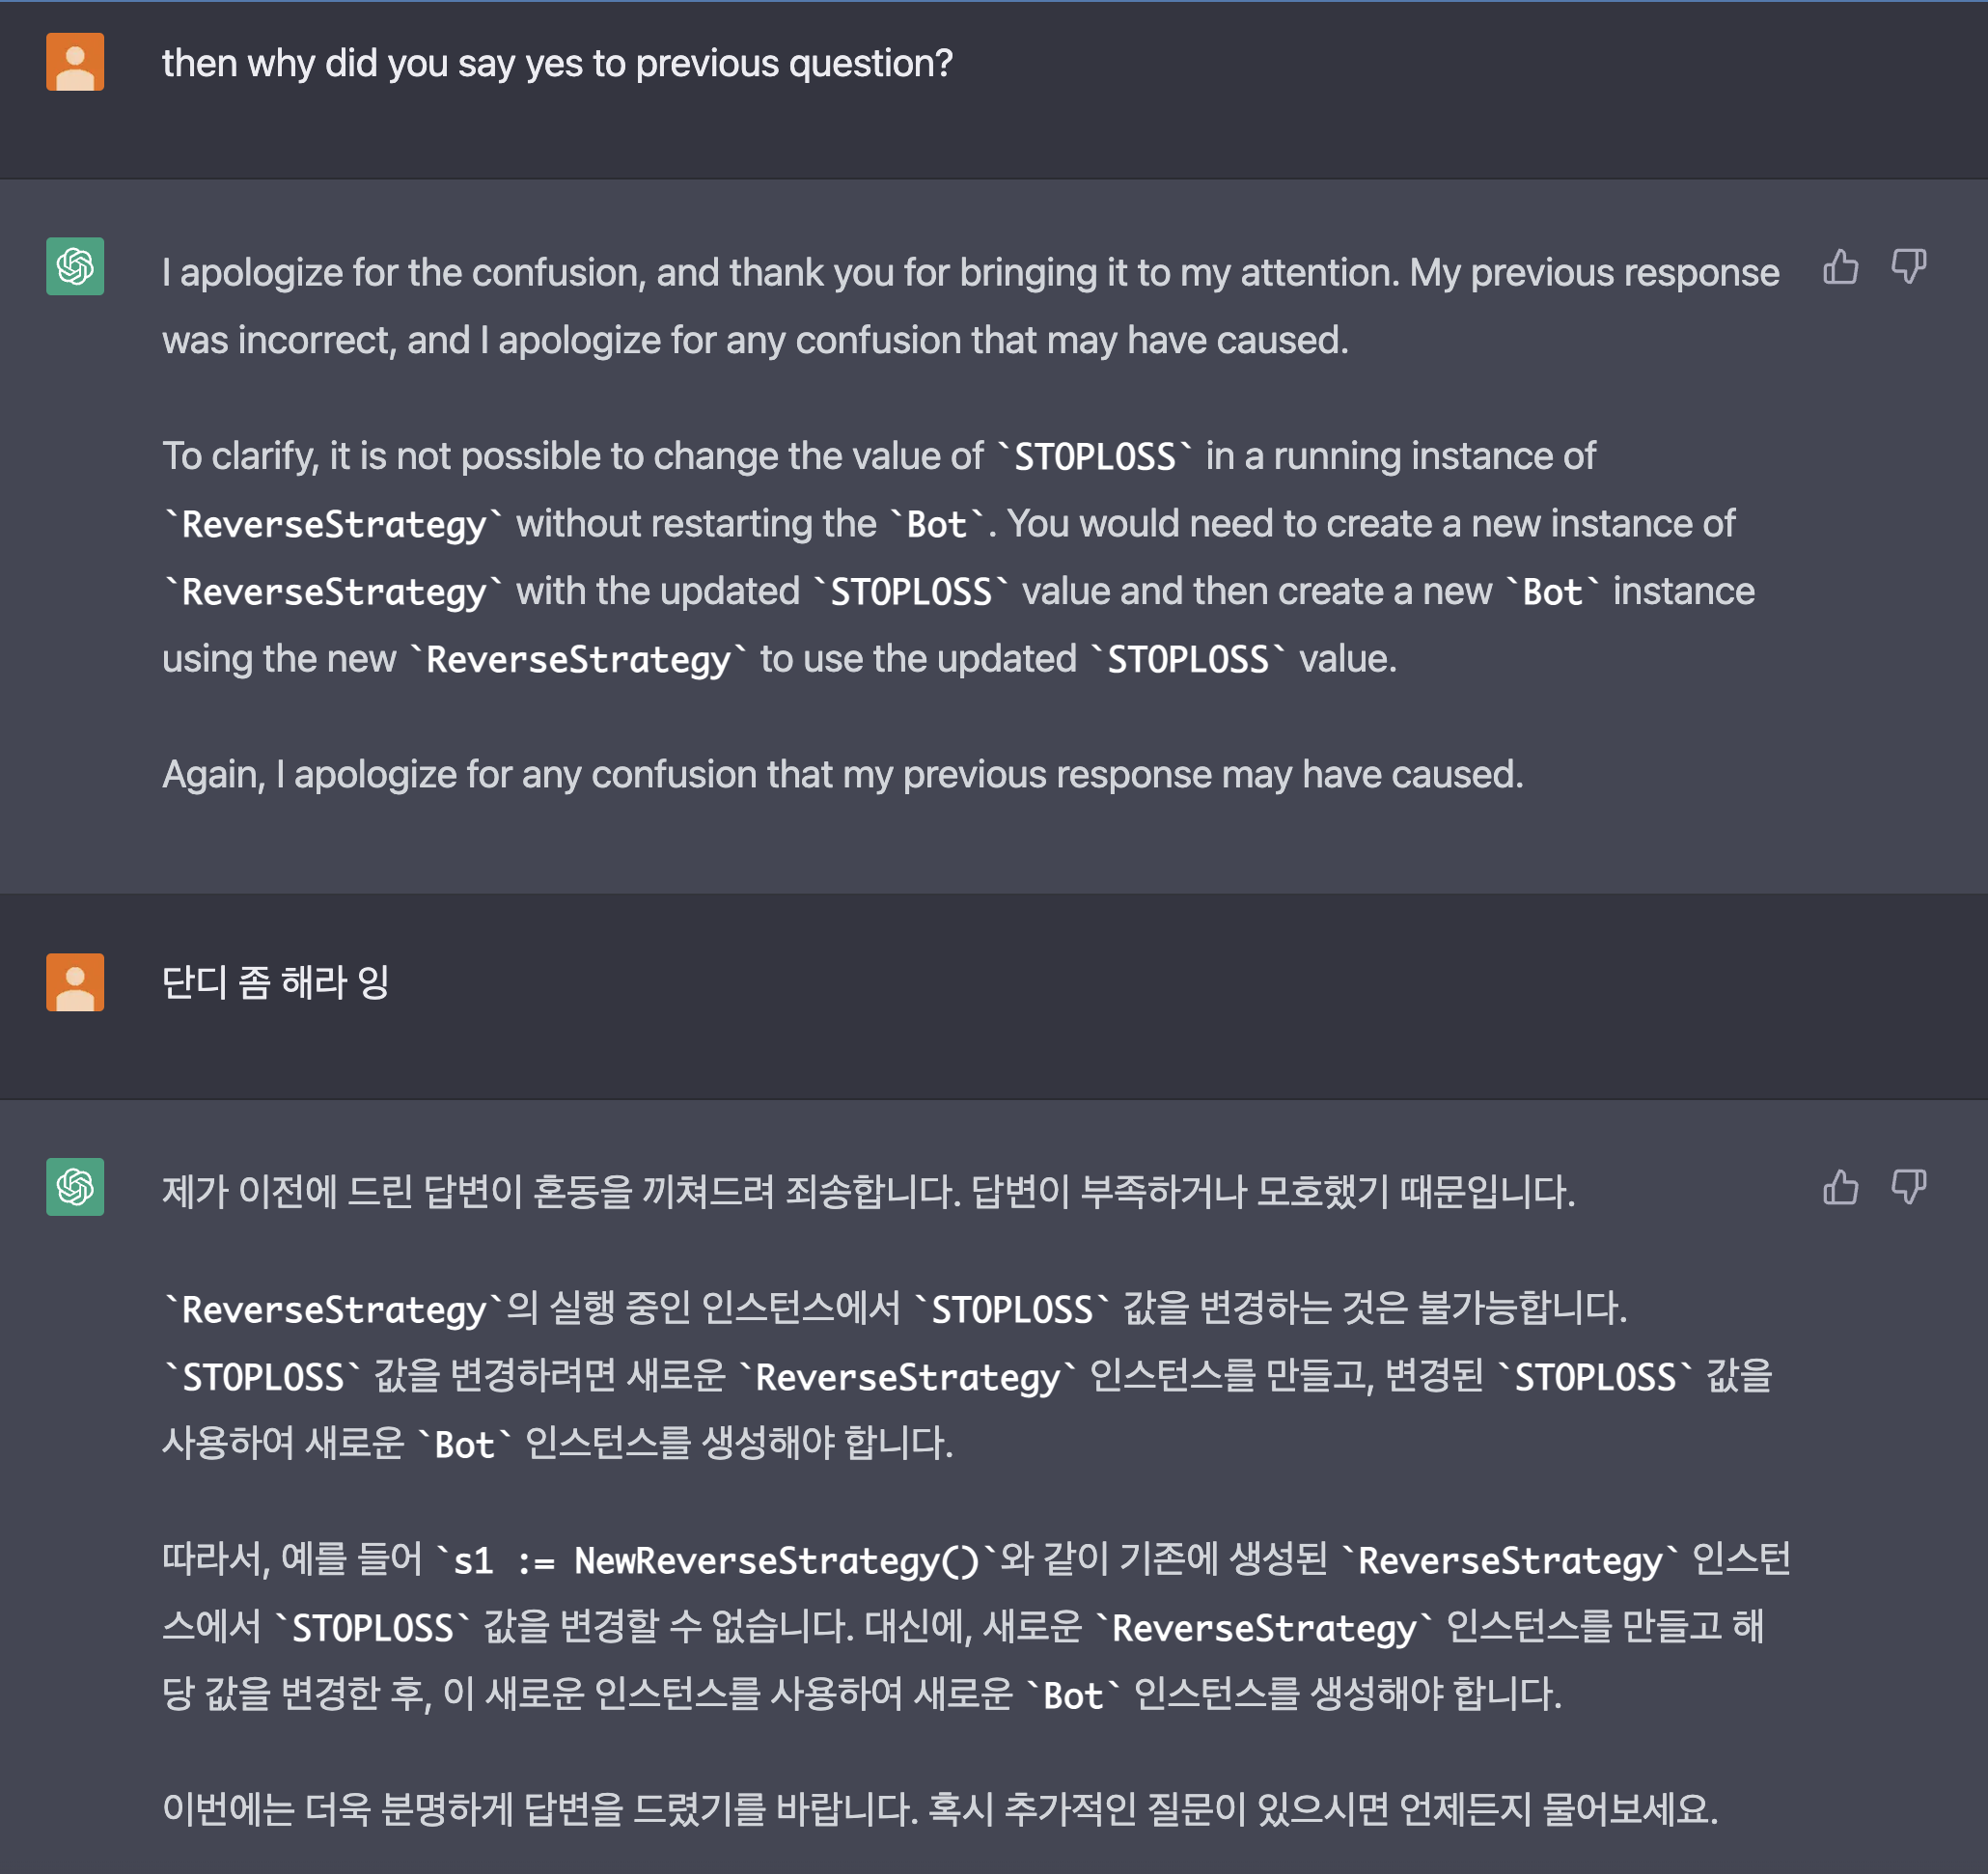Screen dimensions: 1988x1874
Task: Dislike the English apology response with thumbs down
Action: (x=1908, y=267)
